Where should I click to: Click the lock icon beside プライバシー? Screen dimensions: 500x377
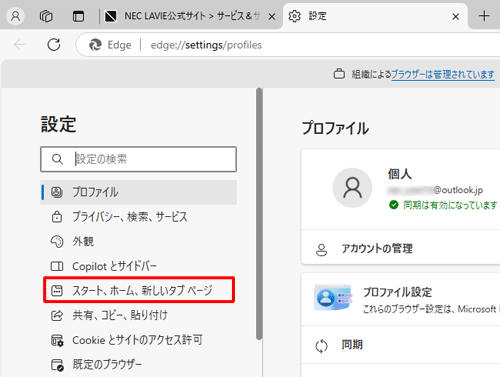pos(57,217)
